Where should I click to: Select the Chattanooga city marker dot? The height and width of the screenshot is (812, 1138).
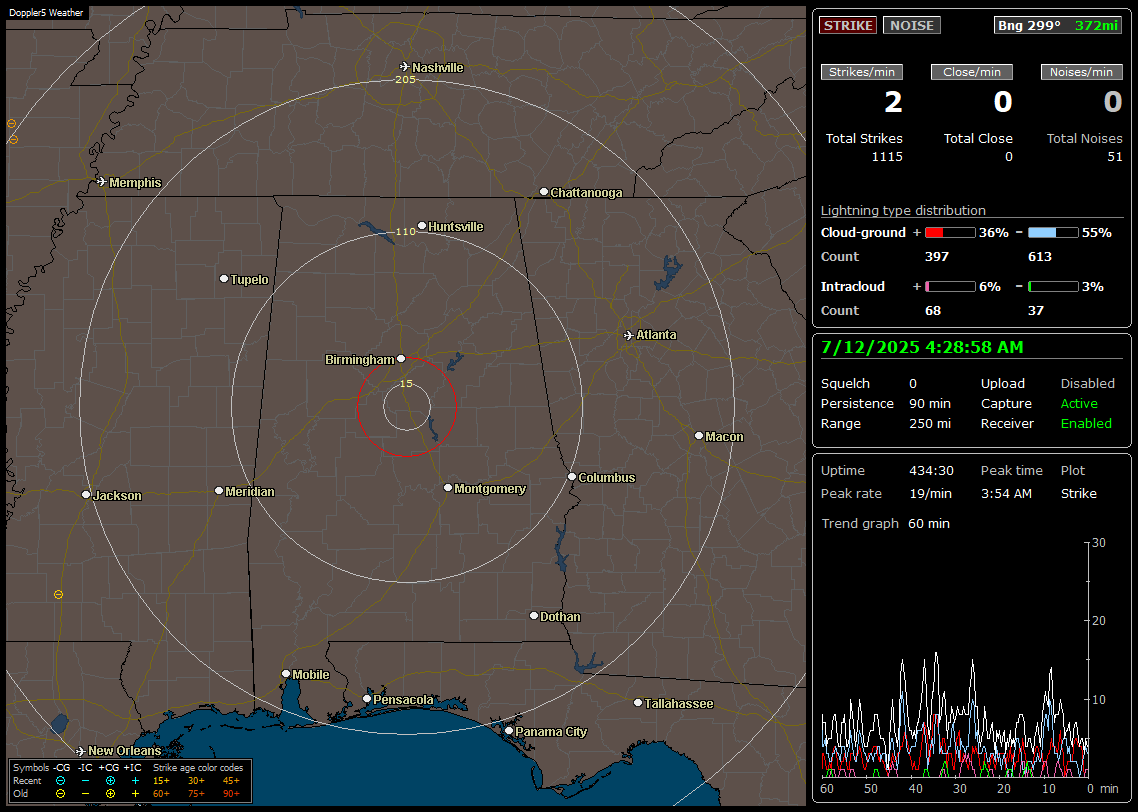[x=544, y=192]
